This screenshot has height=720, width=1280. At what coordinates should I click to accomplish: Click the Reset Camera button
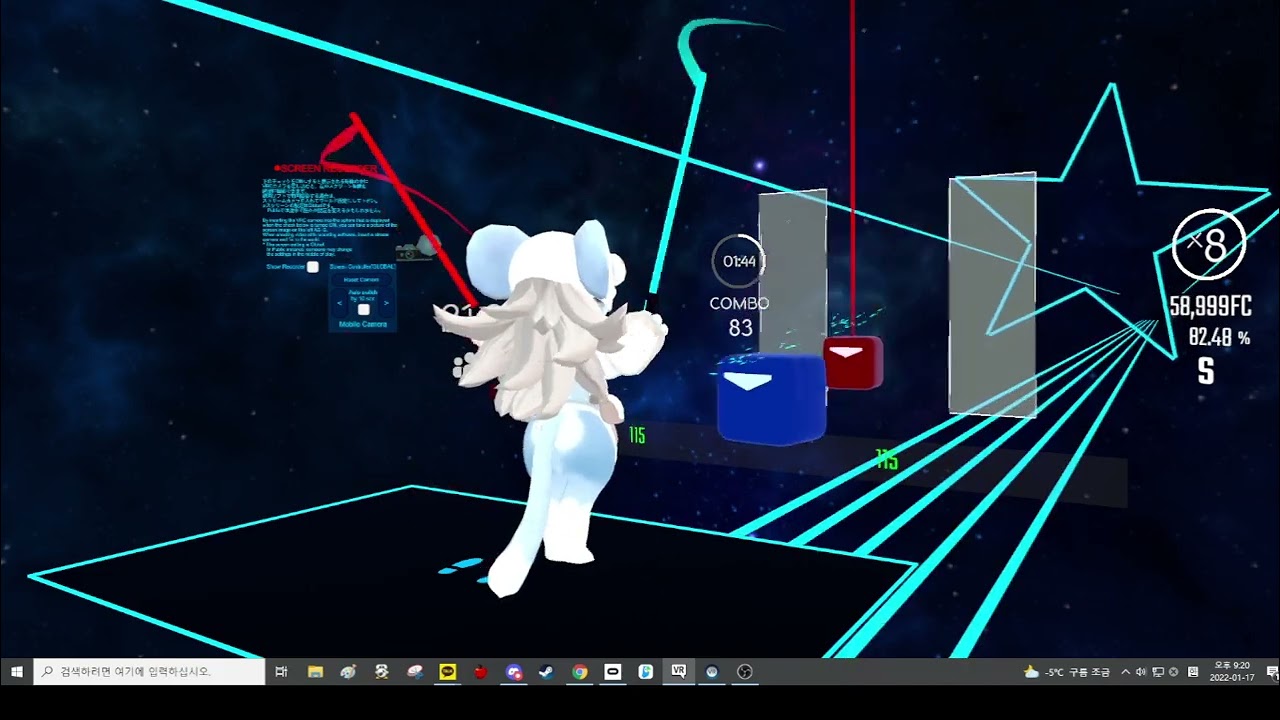point(362,280)
